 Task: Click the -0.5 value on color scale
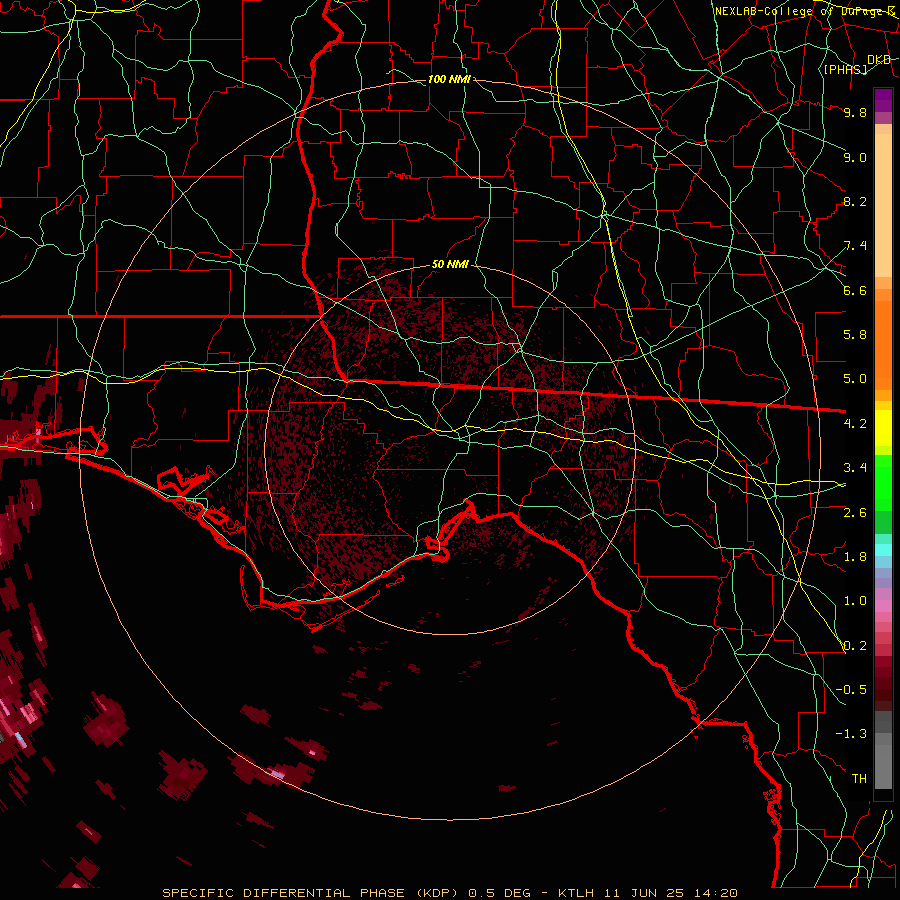pyautogui.click(x=851, y=690)
